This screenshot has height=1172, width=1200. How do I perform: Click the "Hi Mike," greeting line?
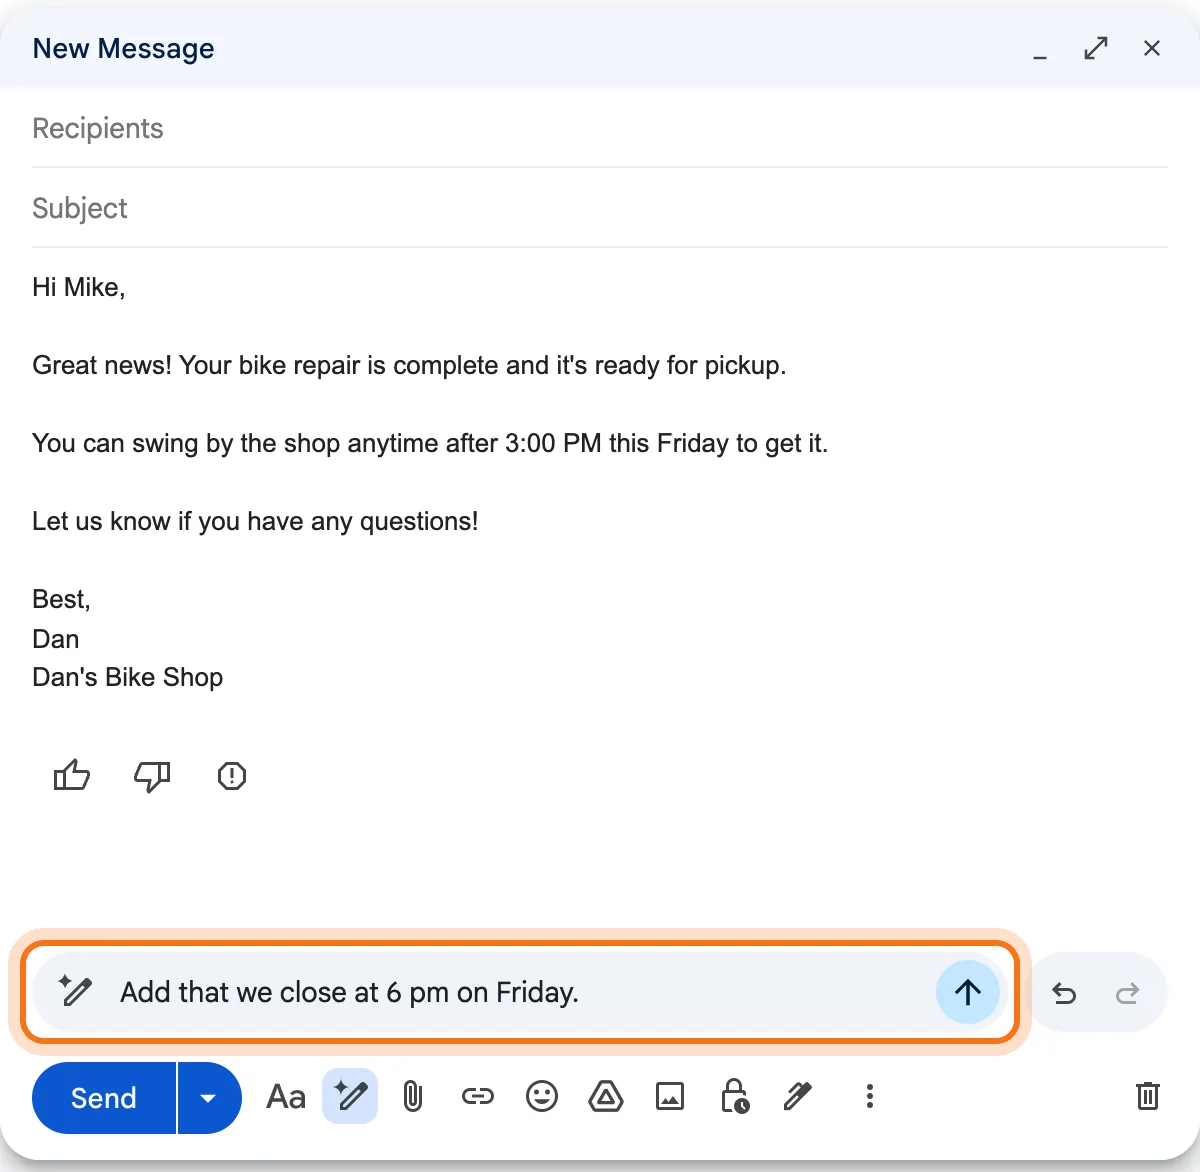point(79,287)
